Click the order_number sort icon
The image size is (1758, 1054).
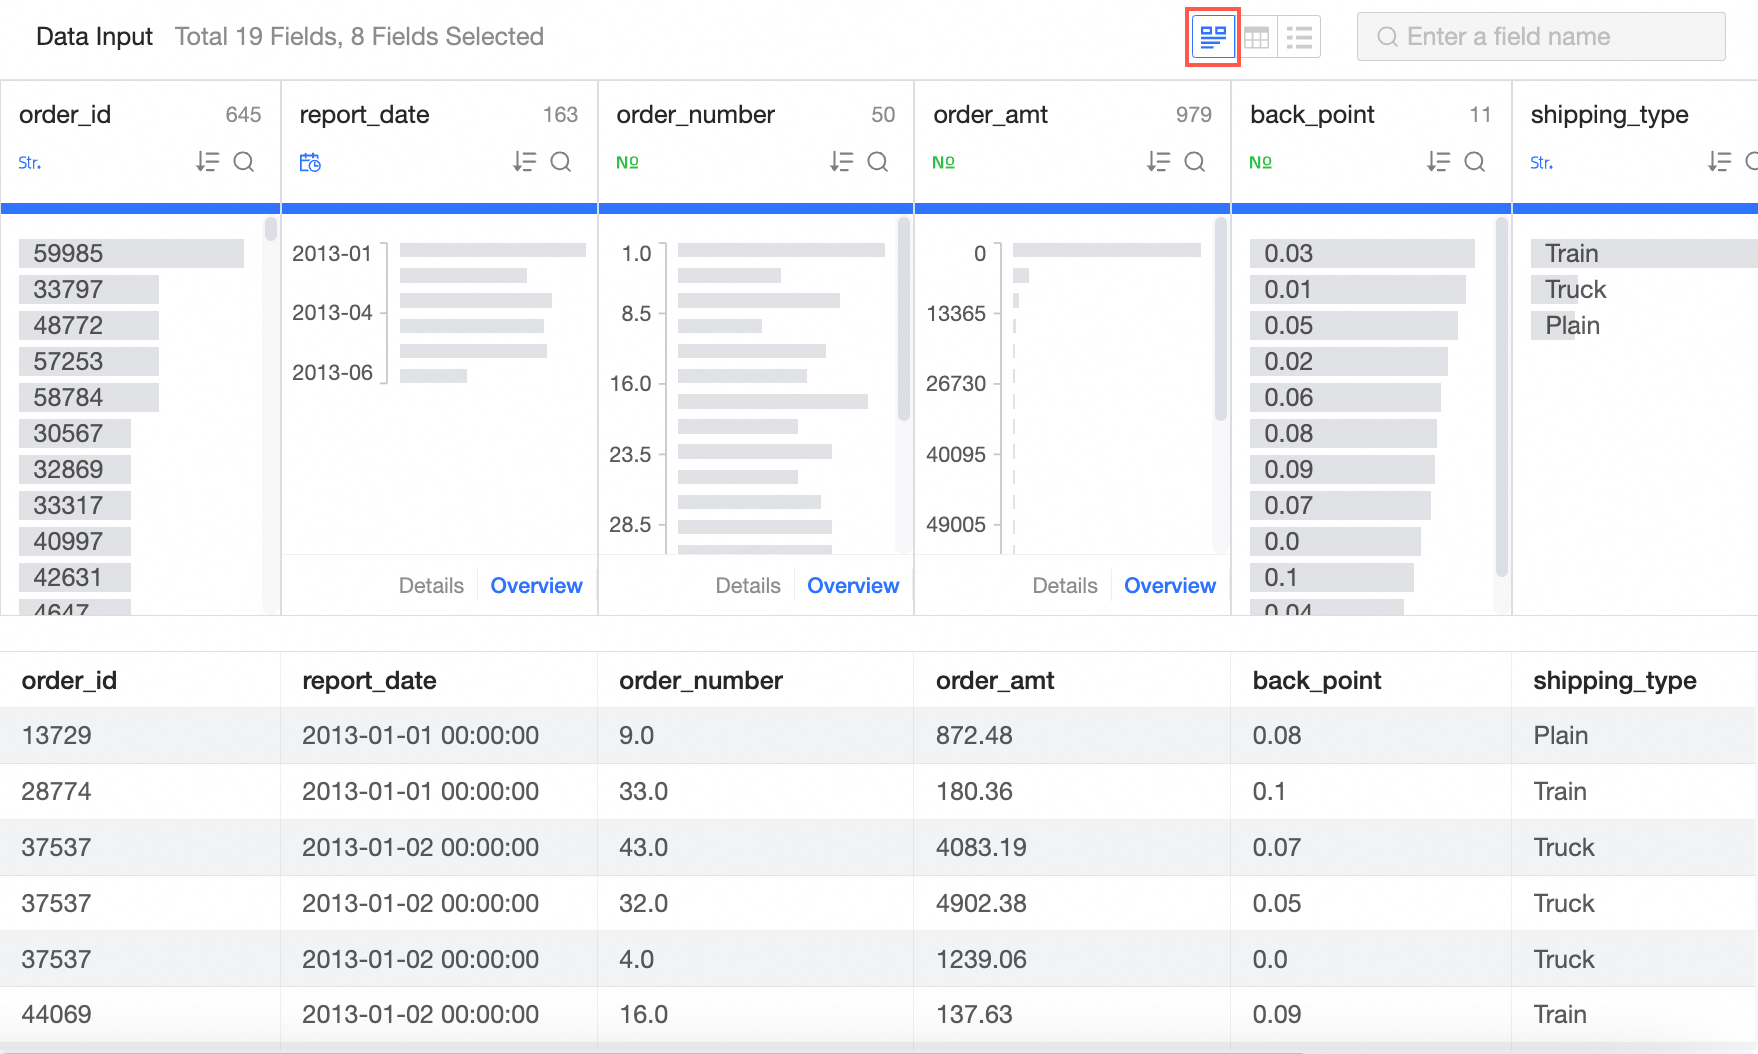(841, 162)
